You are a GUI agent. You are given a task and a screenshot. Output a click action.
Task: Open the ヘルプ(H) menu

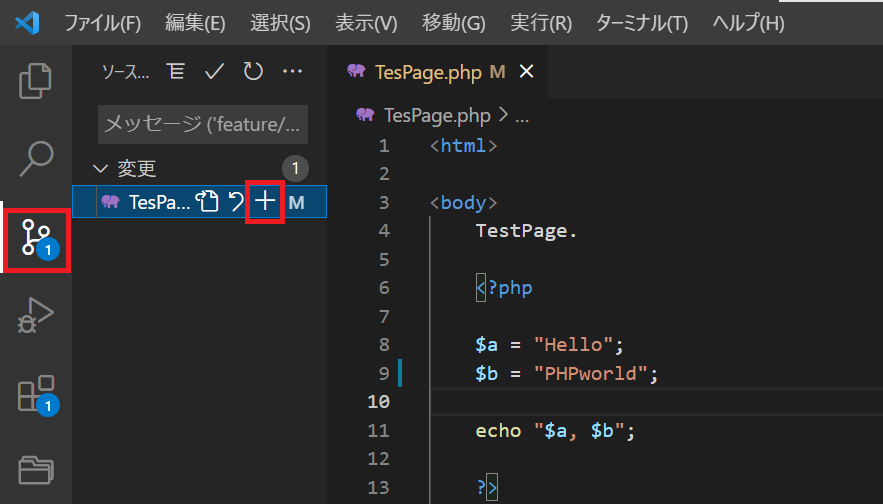[x=748, y=23]
